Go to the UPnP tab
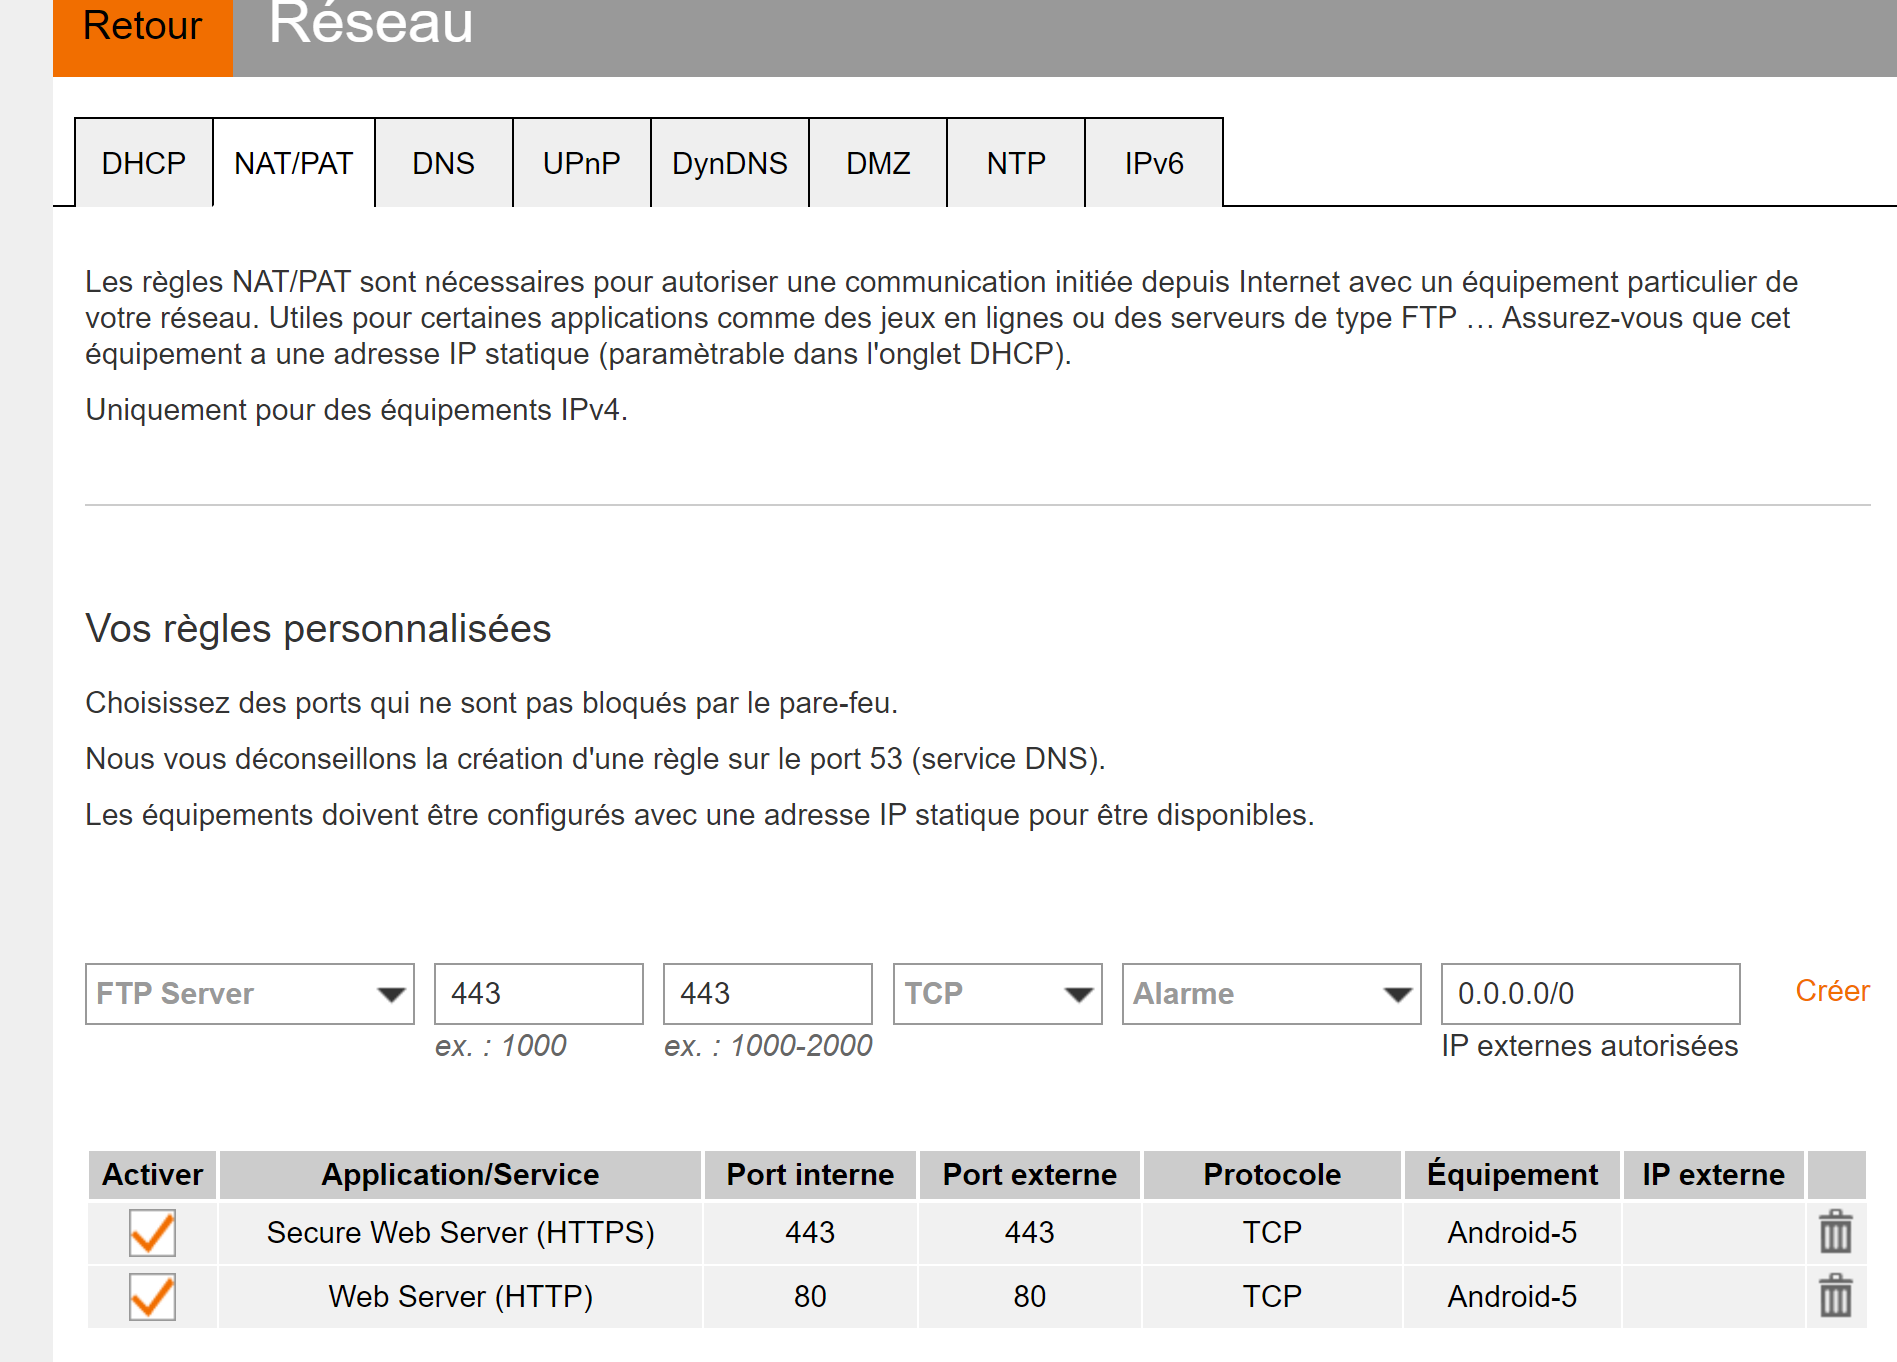 [x=582, y=163]
